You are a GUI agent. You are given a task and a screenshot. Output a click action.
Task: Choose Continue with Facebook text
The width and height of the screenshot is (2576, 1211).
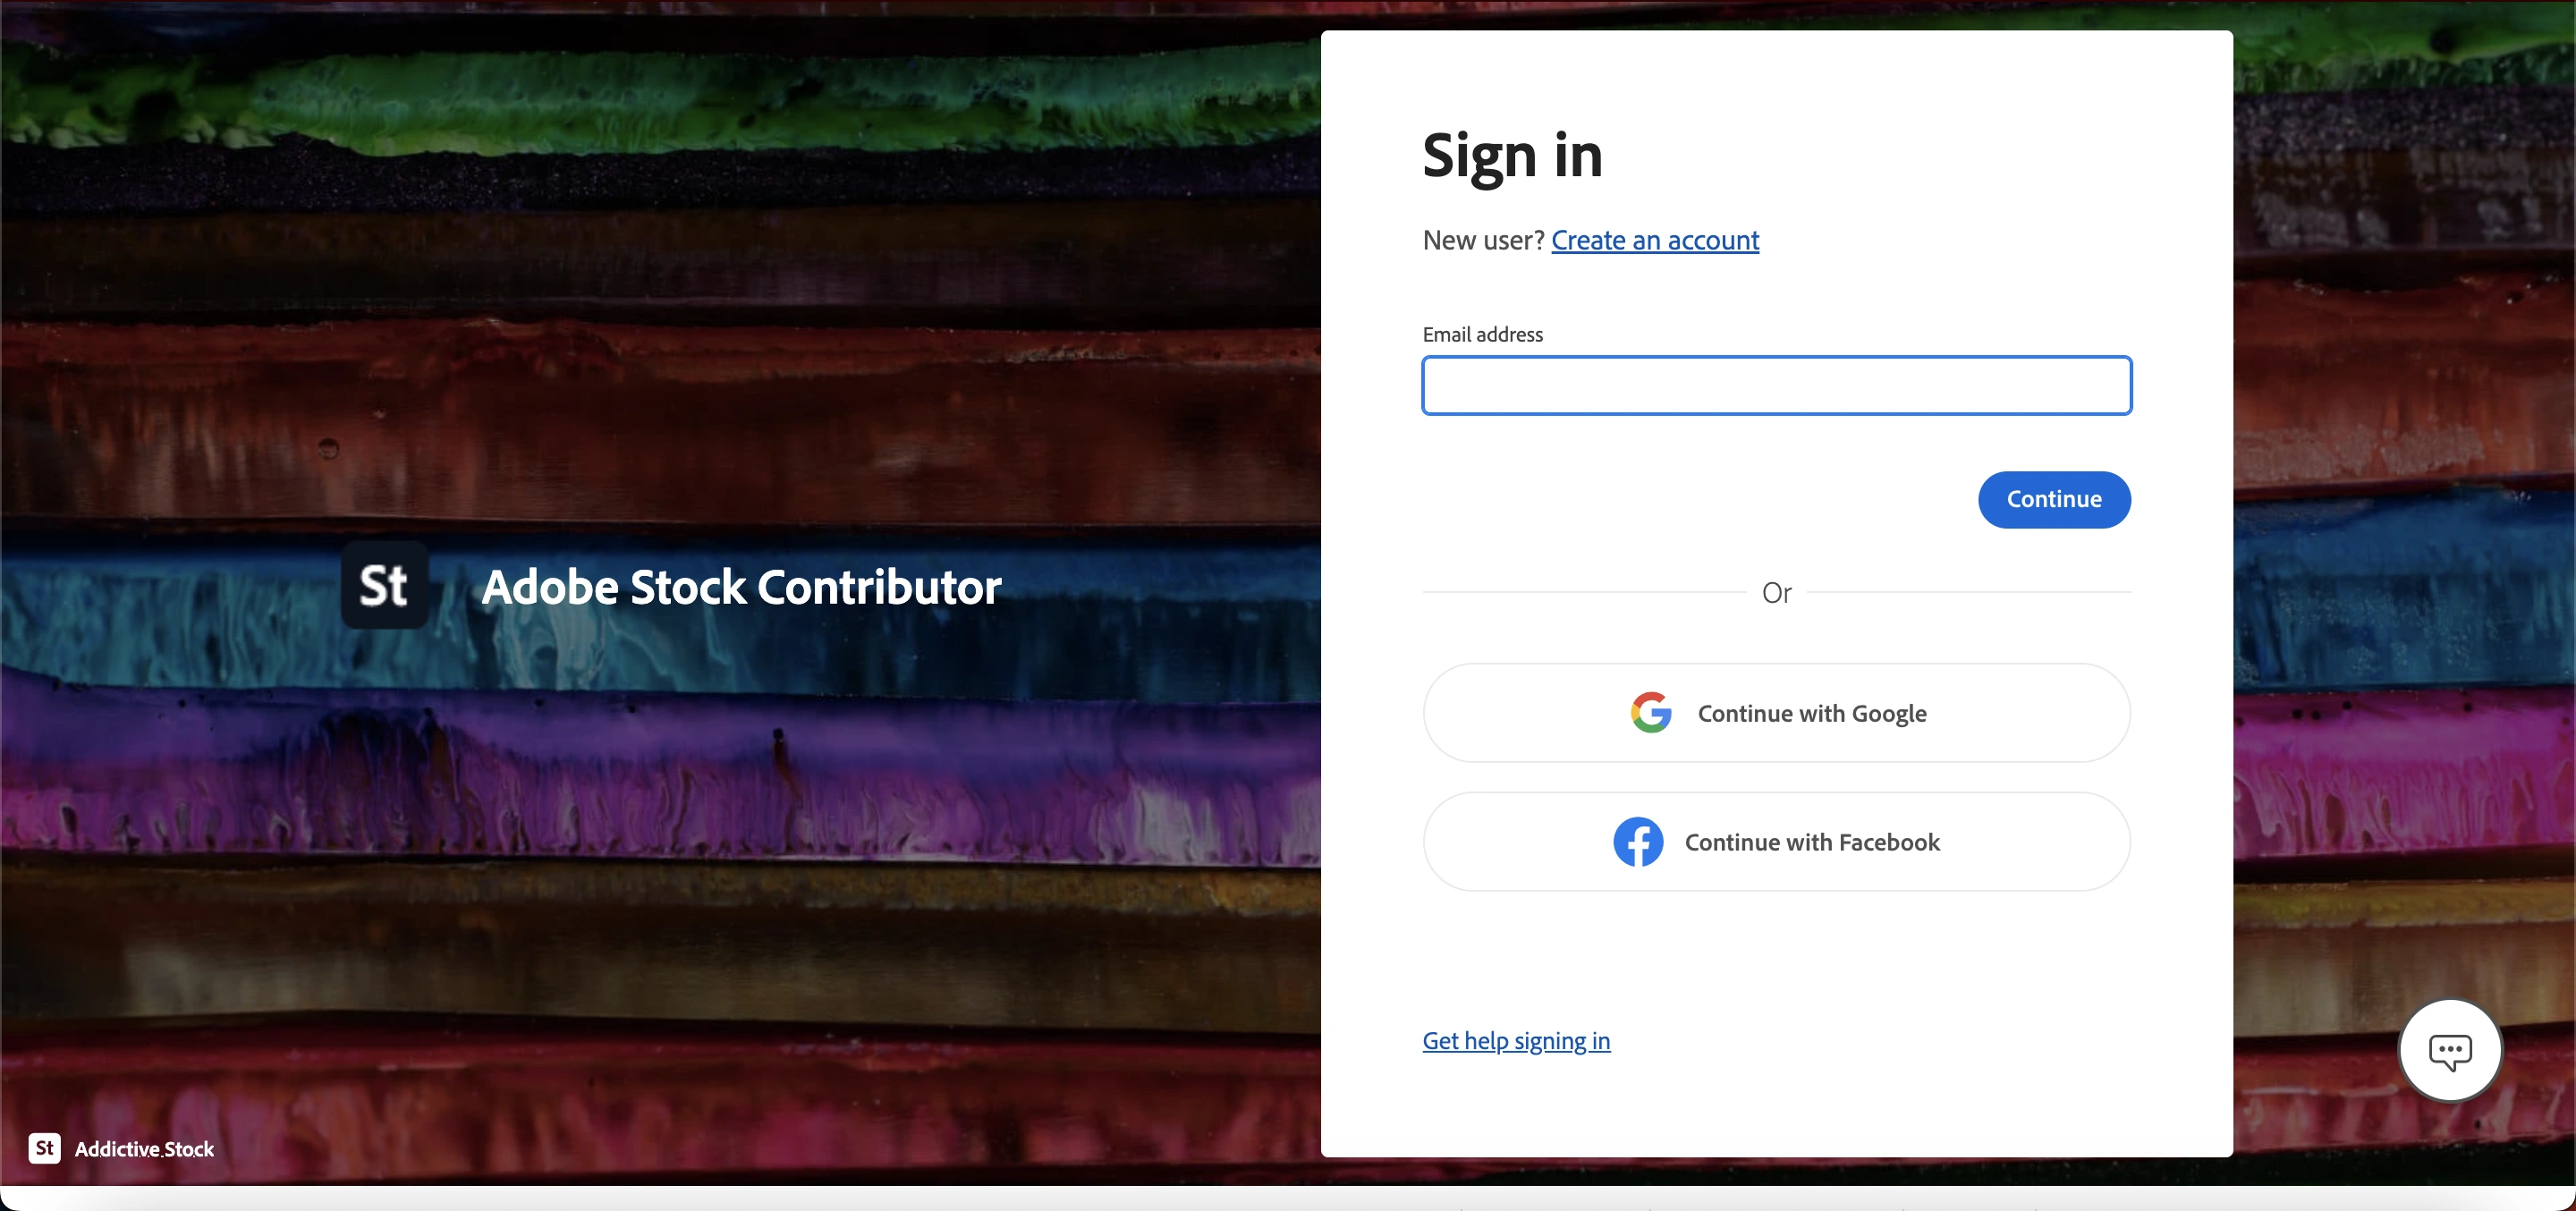(1812, 842)
